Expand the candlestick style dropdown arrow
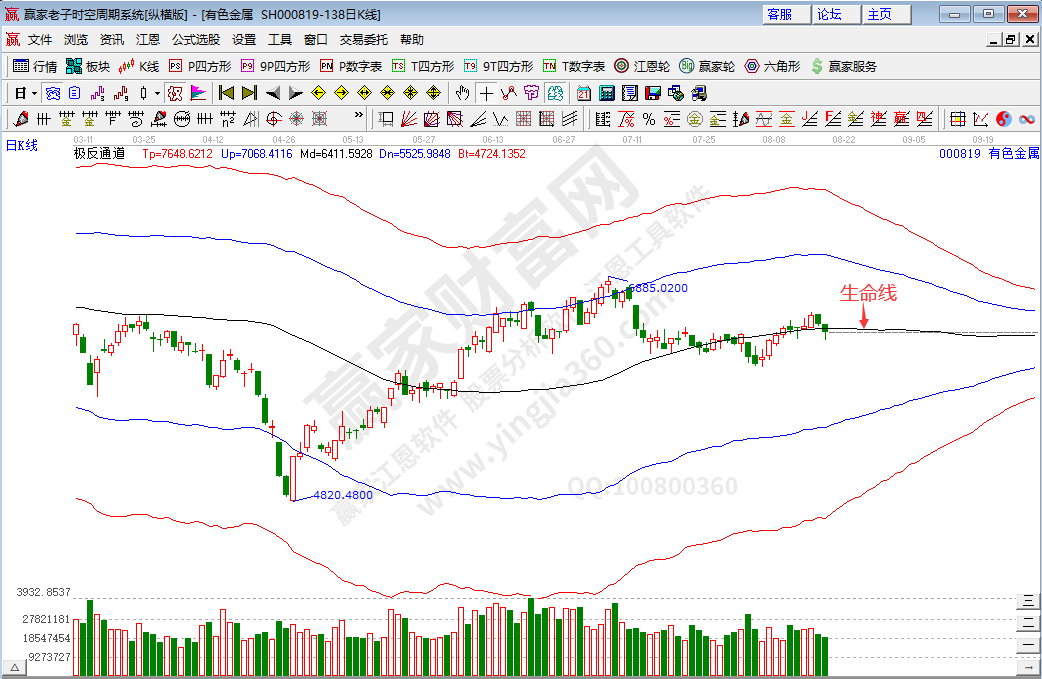 coord(157,93)
